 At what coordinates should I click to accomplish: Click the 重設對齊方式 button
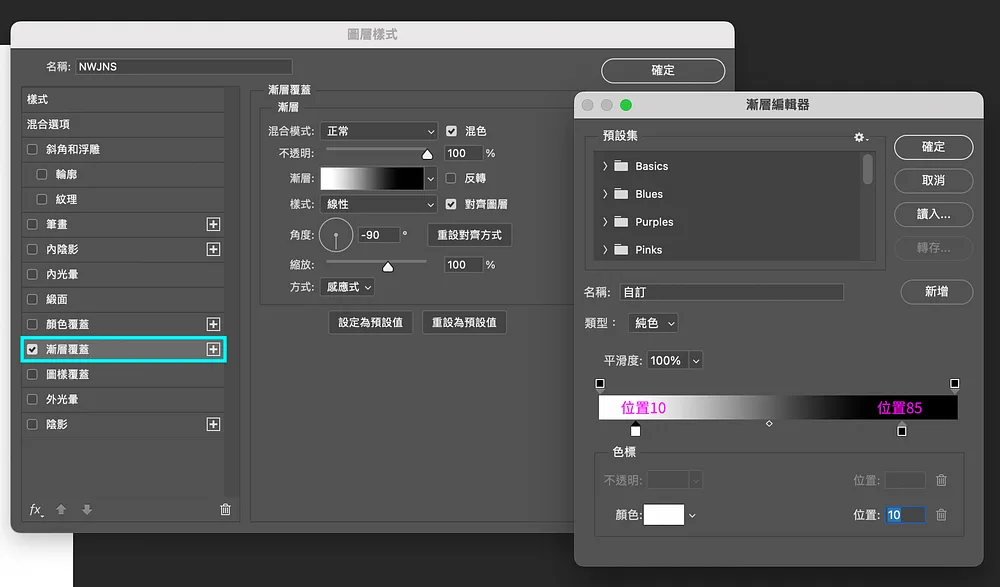pyautogui.click(x=469, y=235)
